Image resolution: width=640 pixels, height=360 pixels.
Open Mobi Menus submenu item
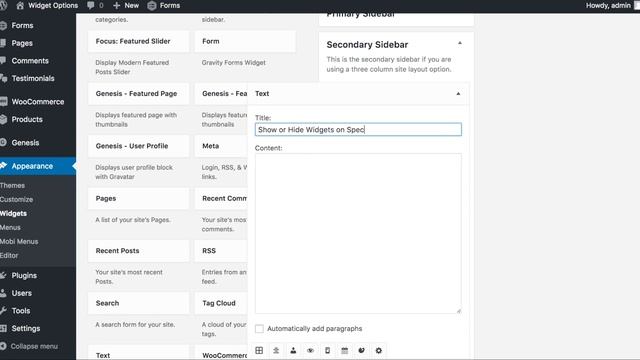(x=19, y=241)
